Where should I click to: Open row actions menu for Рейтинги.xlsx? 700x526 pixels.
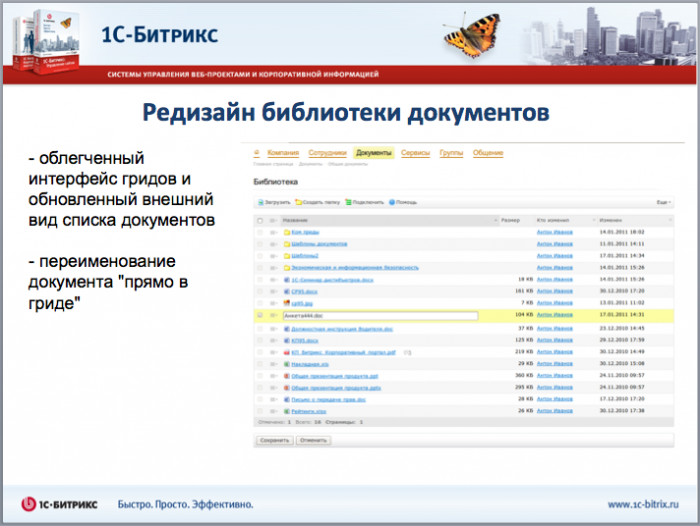click(x=273, y=411)
